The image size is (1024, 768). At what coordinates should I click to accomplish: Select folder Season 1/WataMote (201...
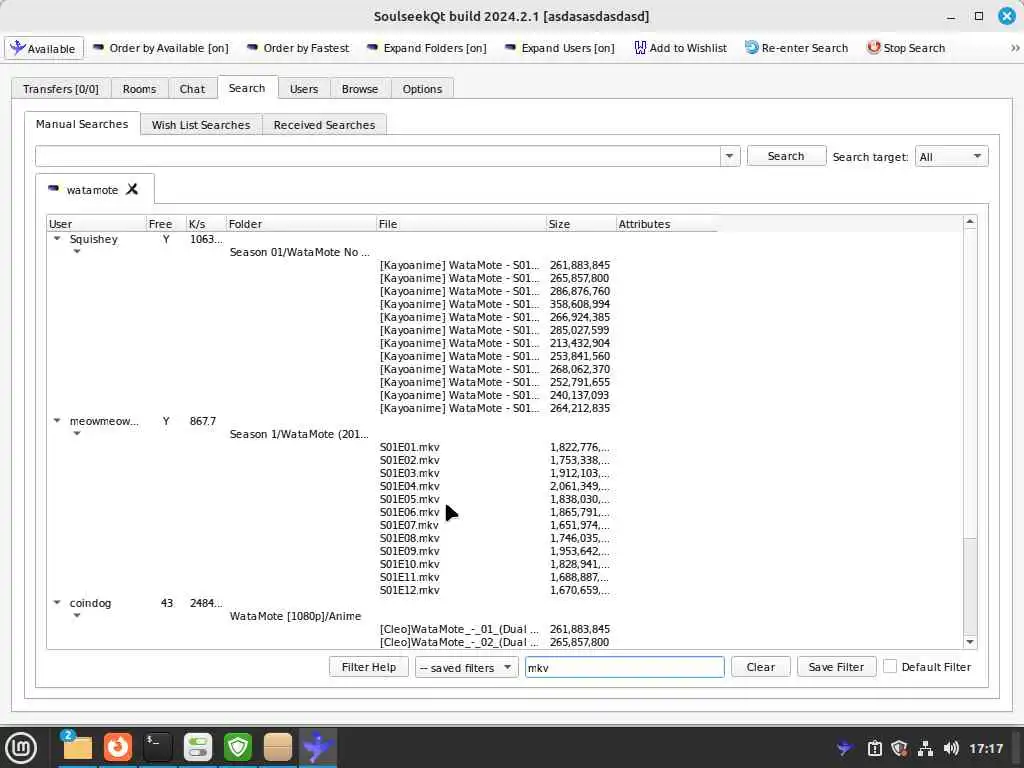pyautogui.click(x=299, y=434)
